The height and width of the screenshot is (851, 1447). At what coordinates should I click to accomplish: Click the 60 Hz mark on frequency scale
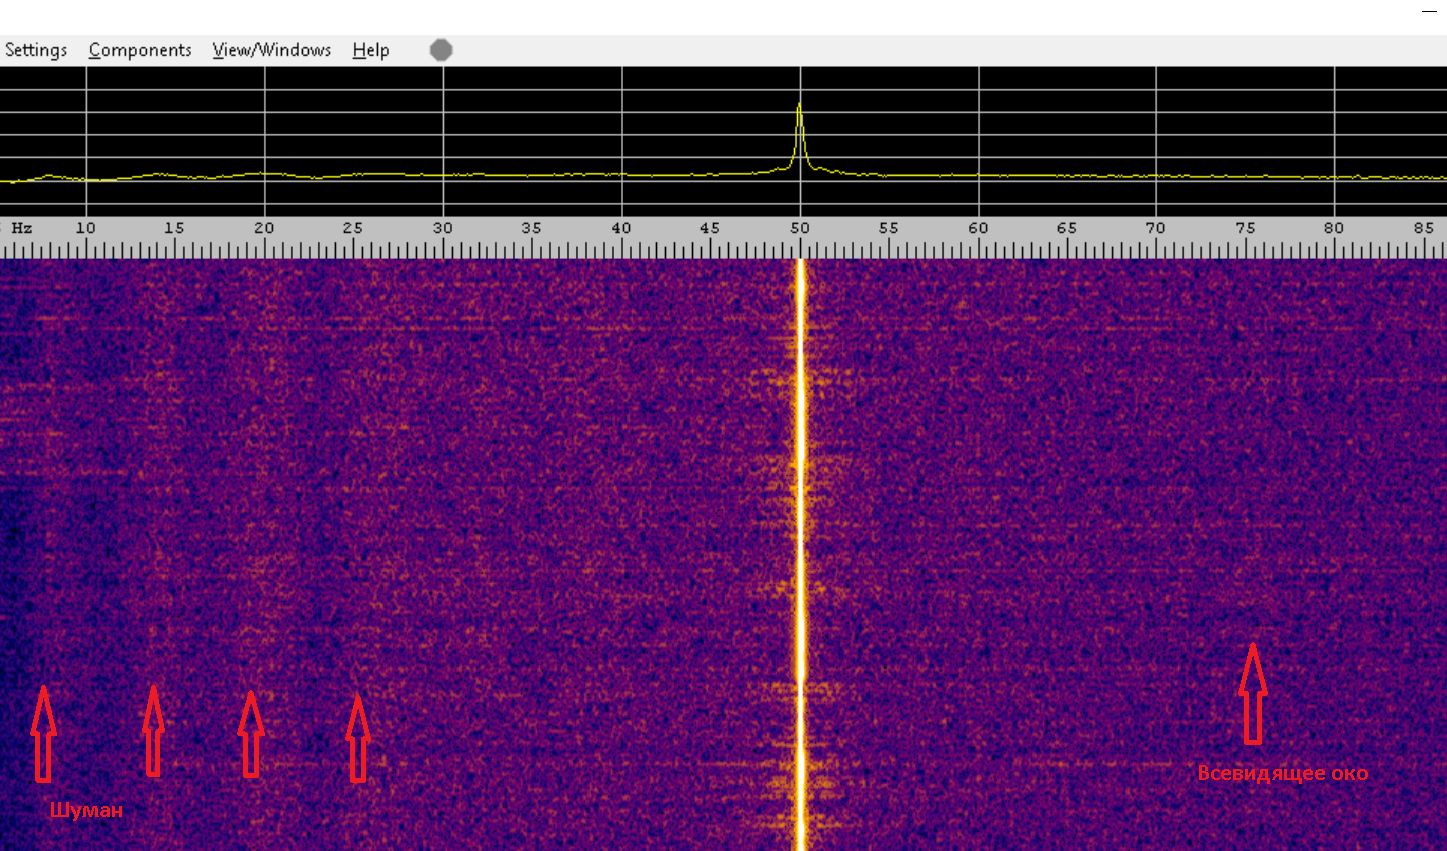pyautogui.click(x=978, y=228)
